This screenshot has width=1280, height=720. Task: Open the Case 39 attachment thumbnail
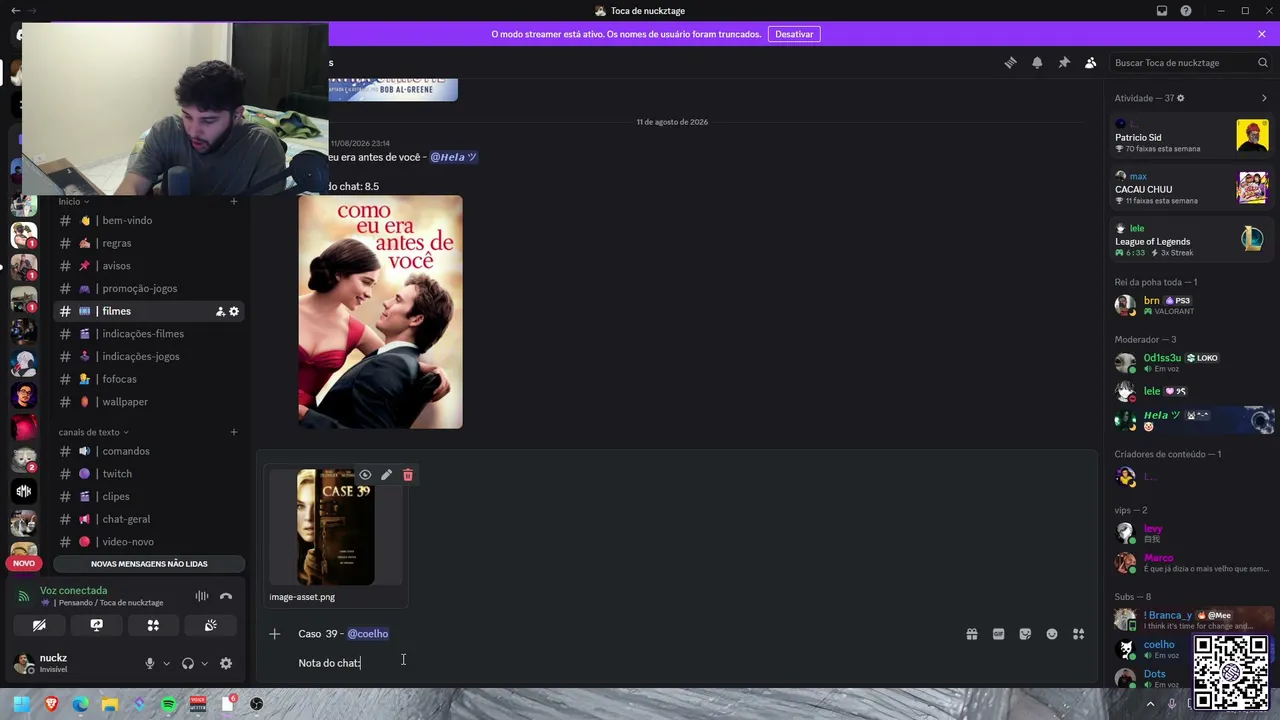[335, 527]
